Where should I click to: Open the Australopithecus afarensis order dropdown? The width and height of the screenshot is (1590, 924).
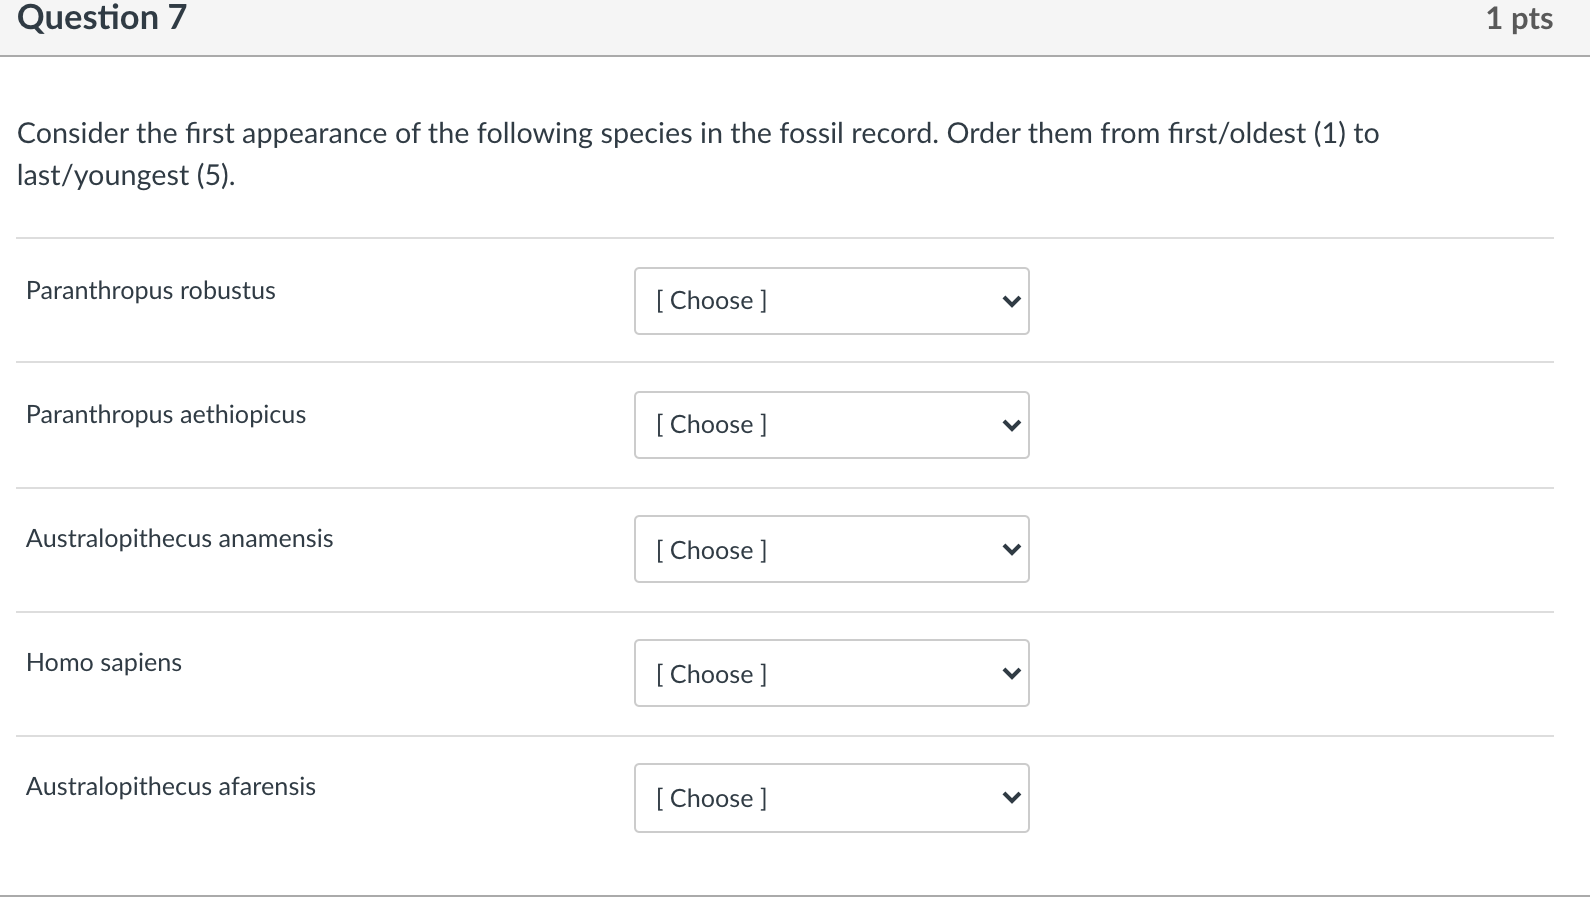click(830, 798)
